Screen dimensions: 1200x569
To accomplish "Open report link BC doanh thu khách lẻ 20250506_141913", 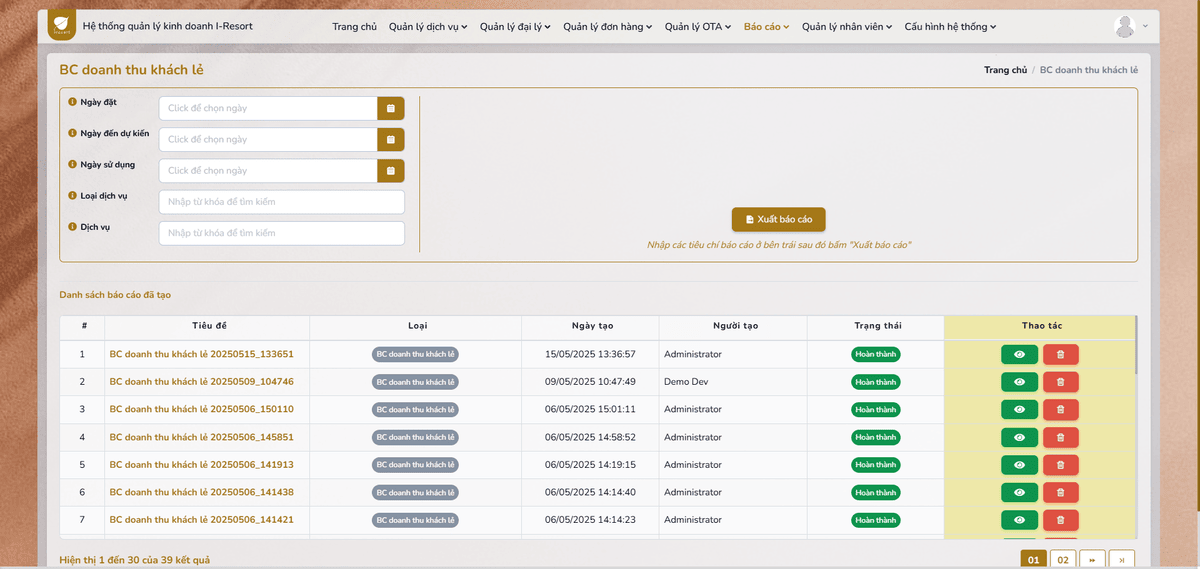I will pos(201,465).
